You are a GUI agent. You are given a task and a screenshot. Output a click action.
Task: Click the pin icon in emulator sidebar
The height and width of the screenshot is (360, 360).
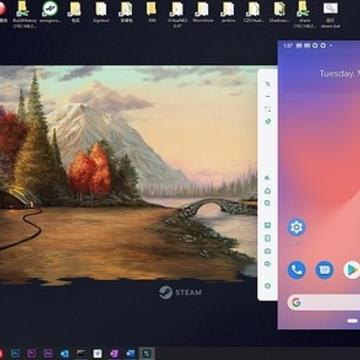[268, 121]
